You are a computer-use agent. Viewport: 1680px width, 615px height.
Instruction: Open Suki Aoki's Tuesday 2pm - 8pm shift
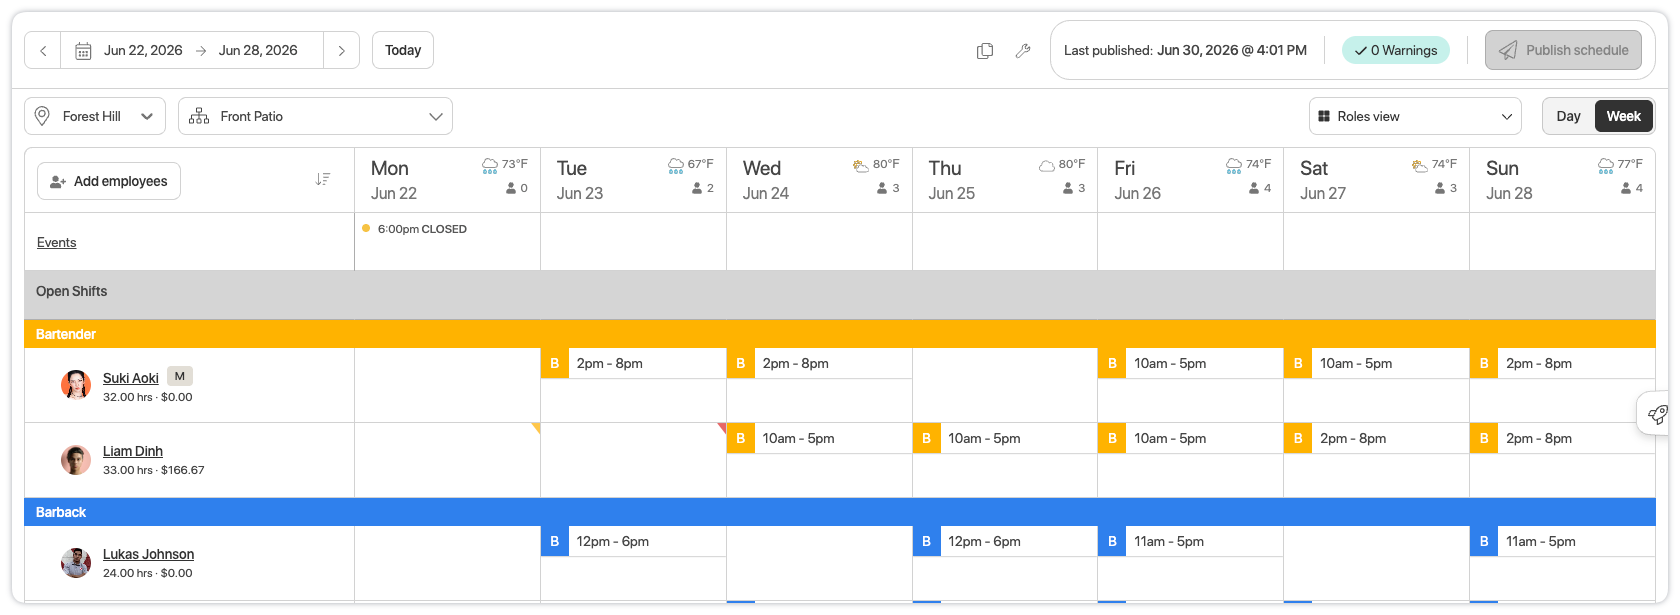click(x=633, y=363)
